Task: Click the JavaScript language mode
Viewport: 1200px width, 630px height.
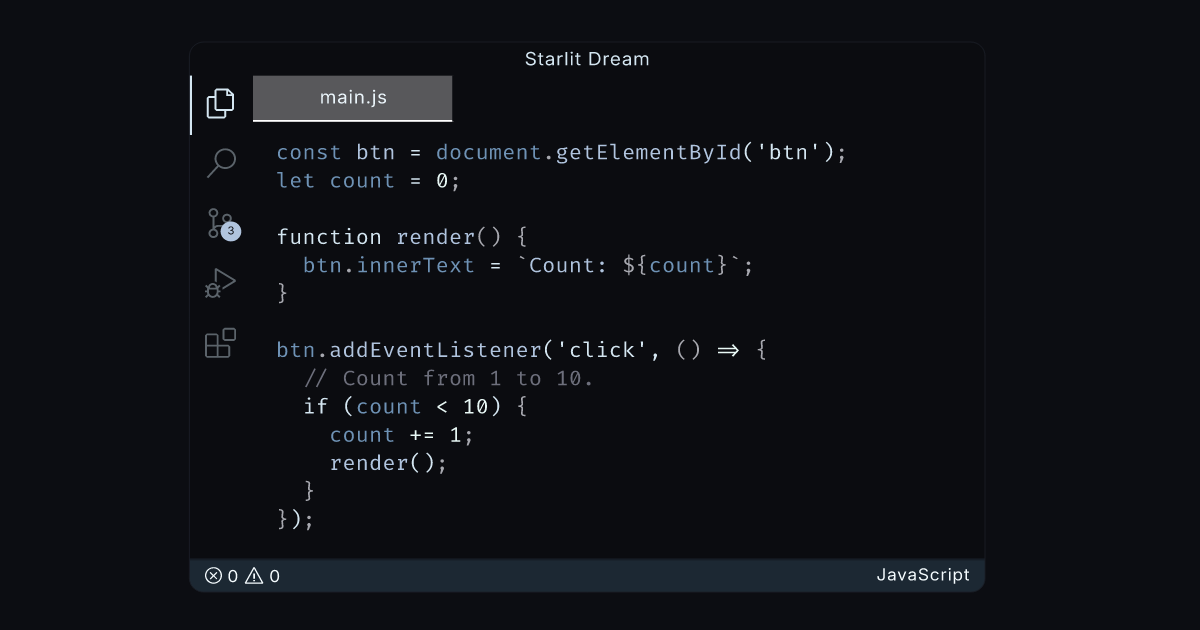Action: tap(923, 575)
